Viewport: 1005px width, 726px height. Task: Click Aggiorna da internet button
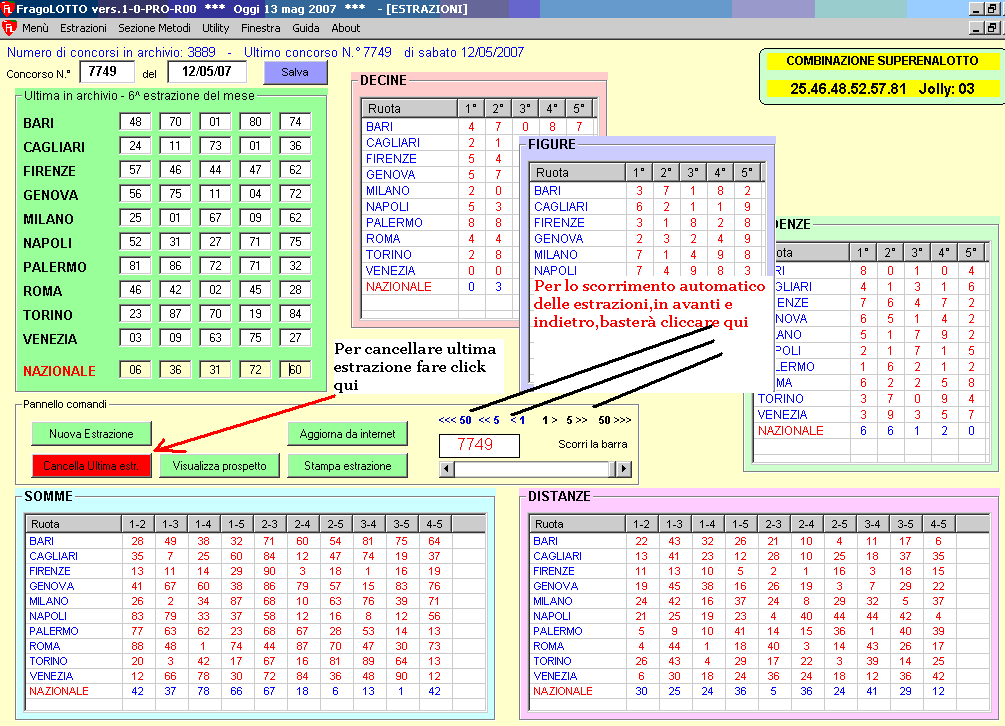[x=348, y=434]
